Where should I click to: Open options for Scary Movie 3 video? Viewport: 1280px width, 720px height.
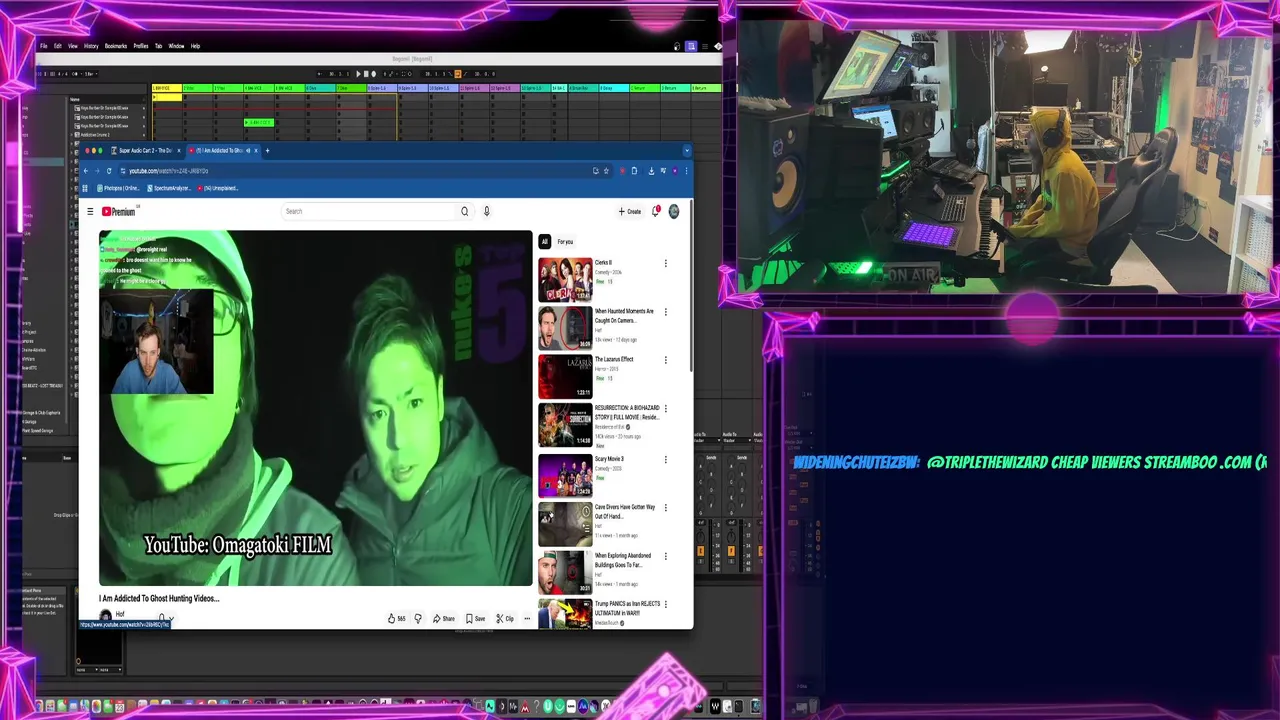pos(666,460)
